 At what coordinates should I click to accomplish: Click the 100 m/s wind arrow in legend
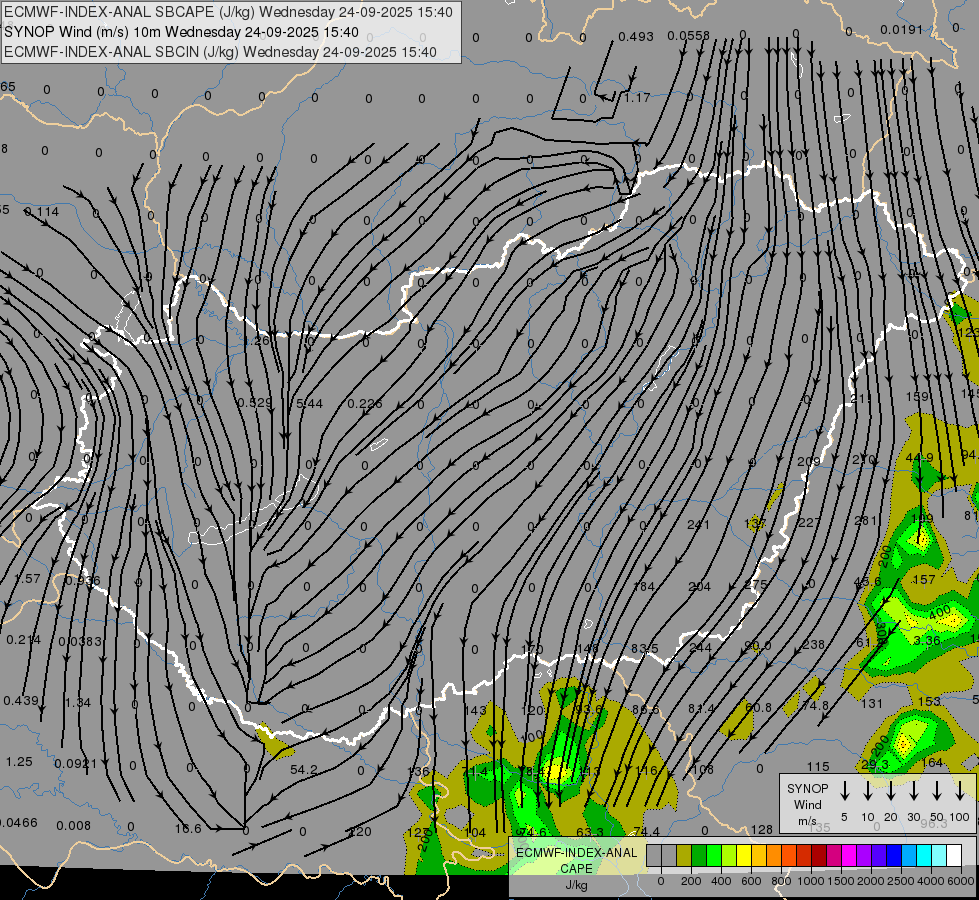pyautogui.click(x=960, y=791)
